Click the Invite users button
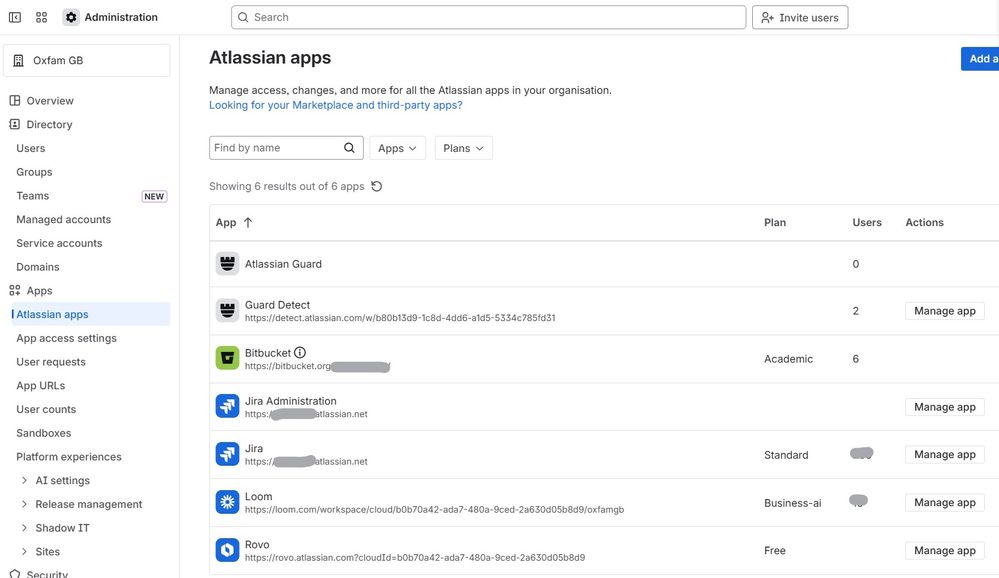 pyautogui.click(x=800, y=17)
